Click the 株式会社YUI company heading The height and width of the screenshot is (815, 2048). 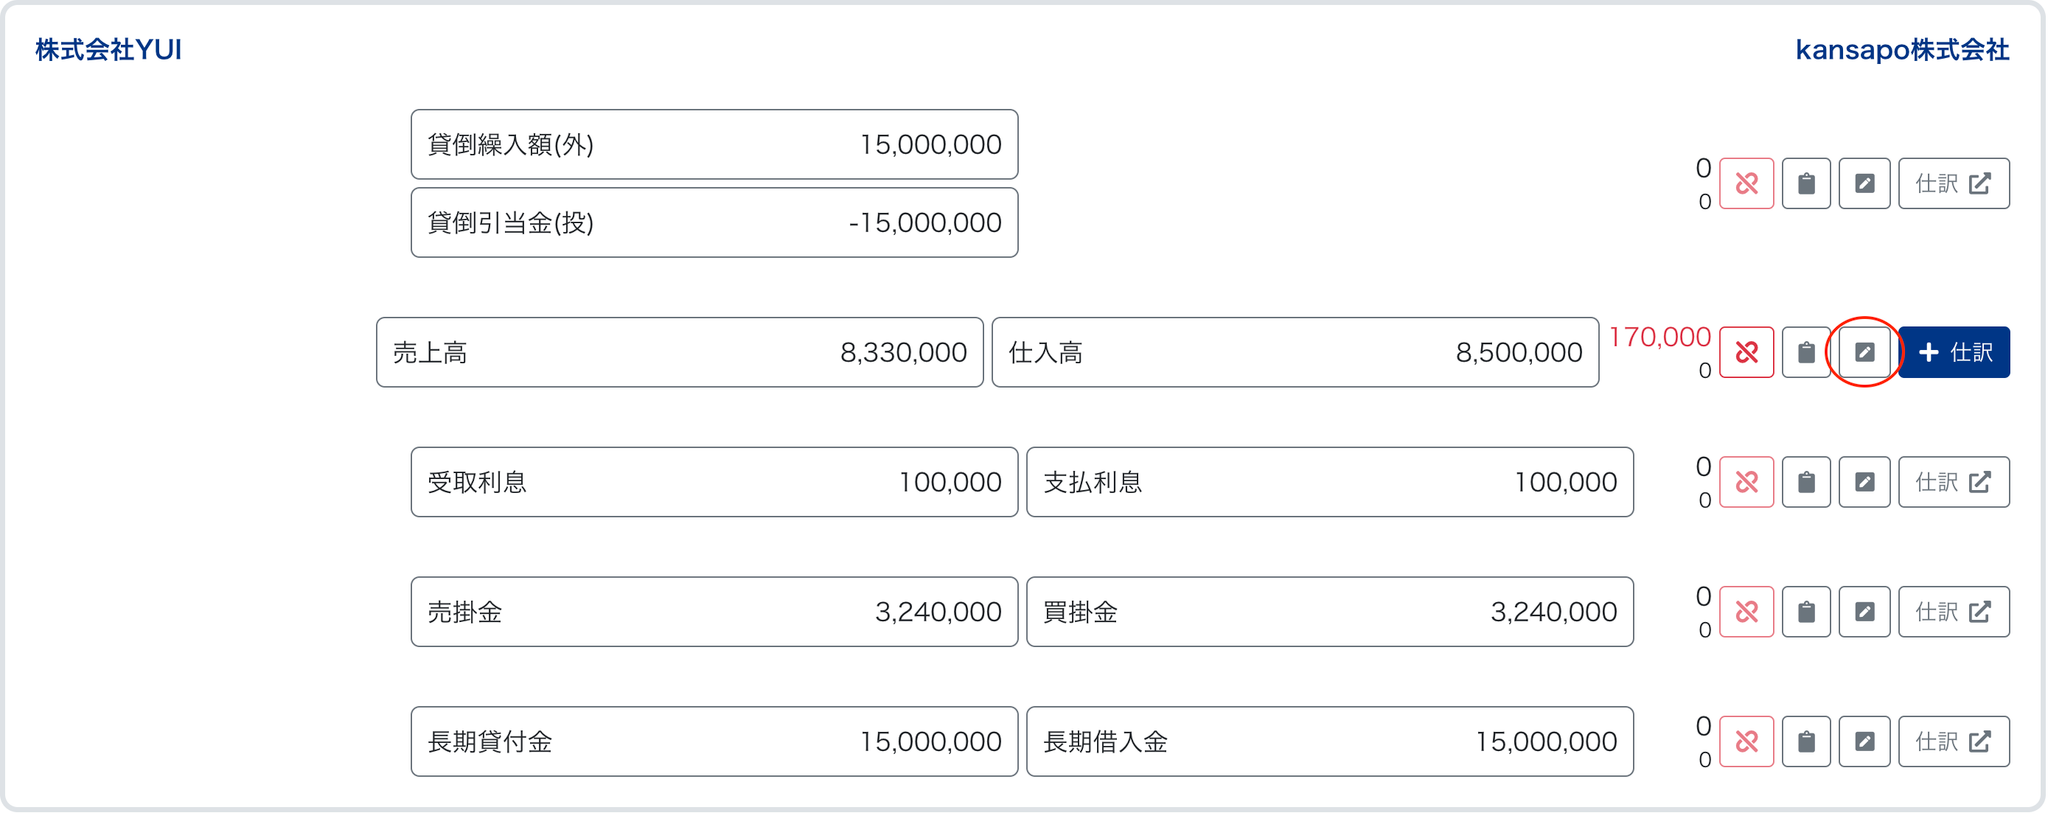(108, 50)
